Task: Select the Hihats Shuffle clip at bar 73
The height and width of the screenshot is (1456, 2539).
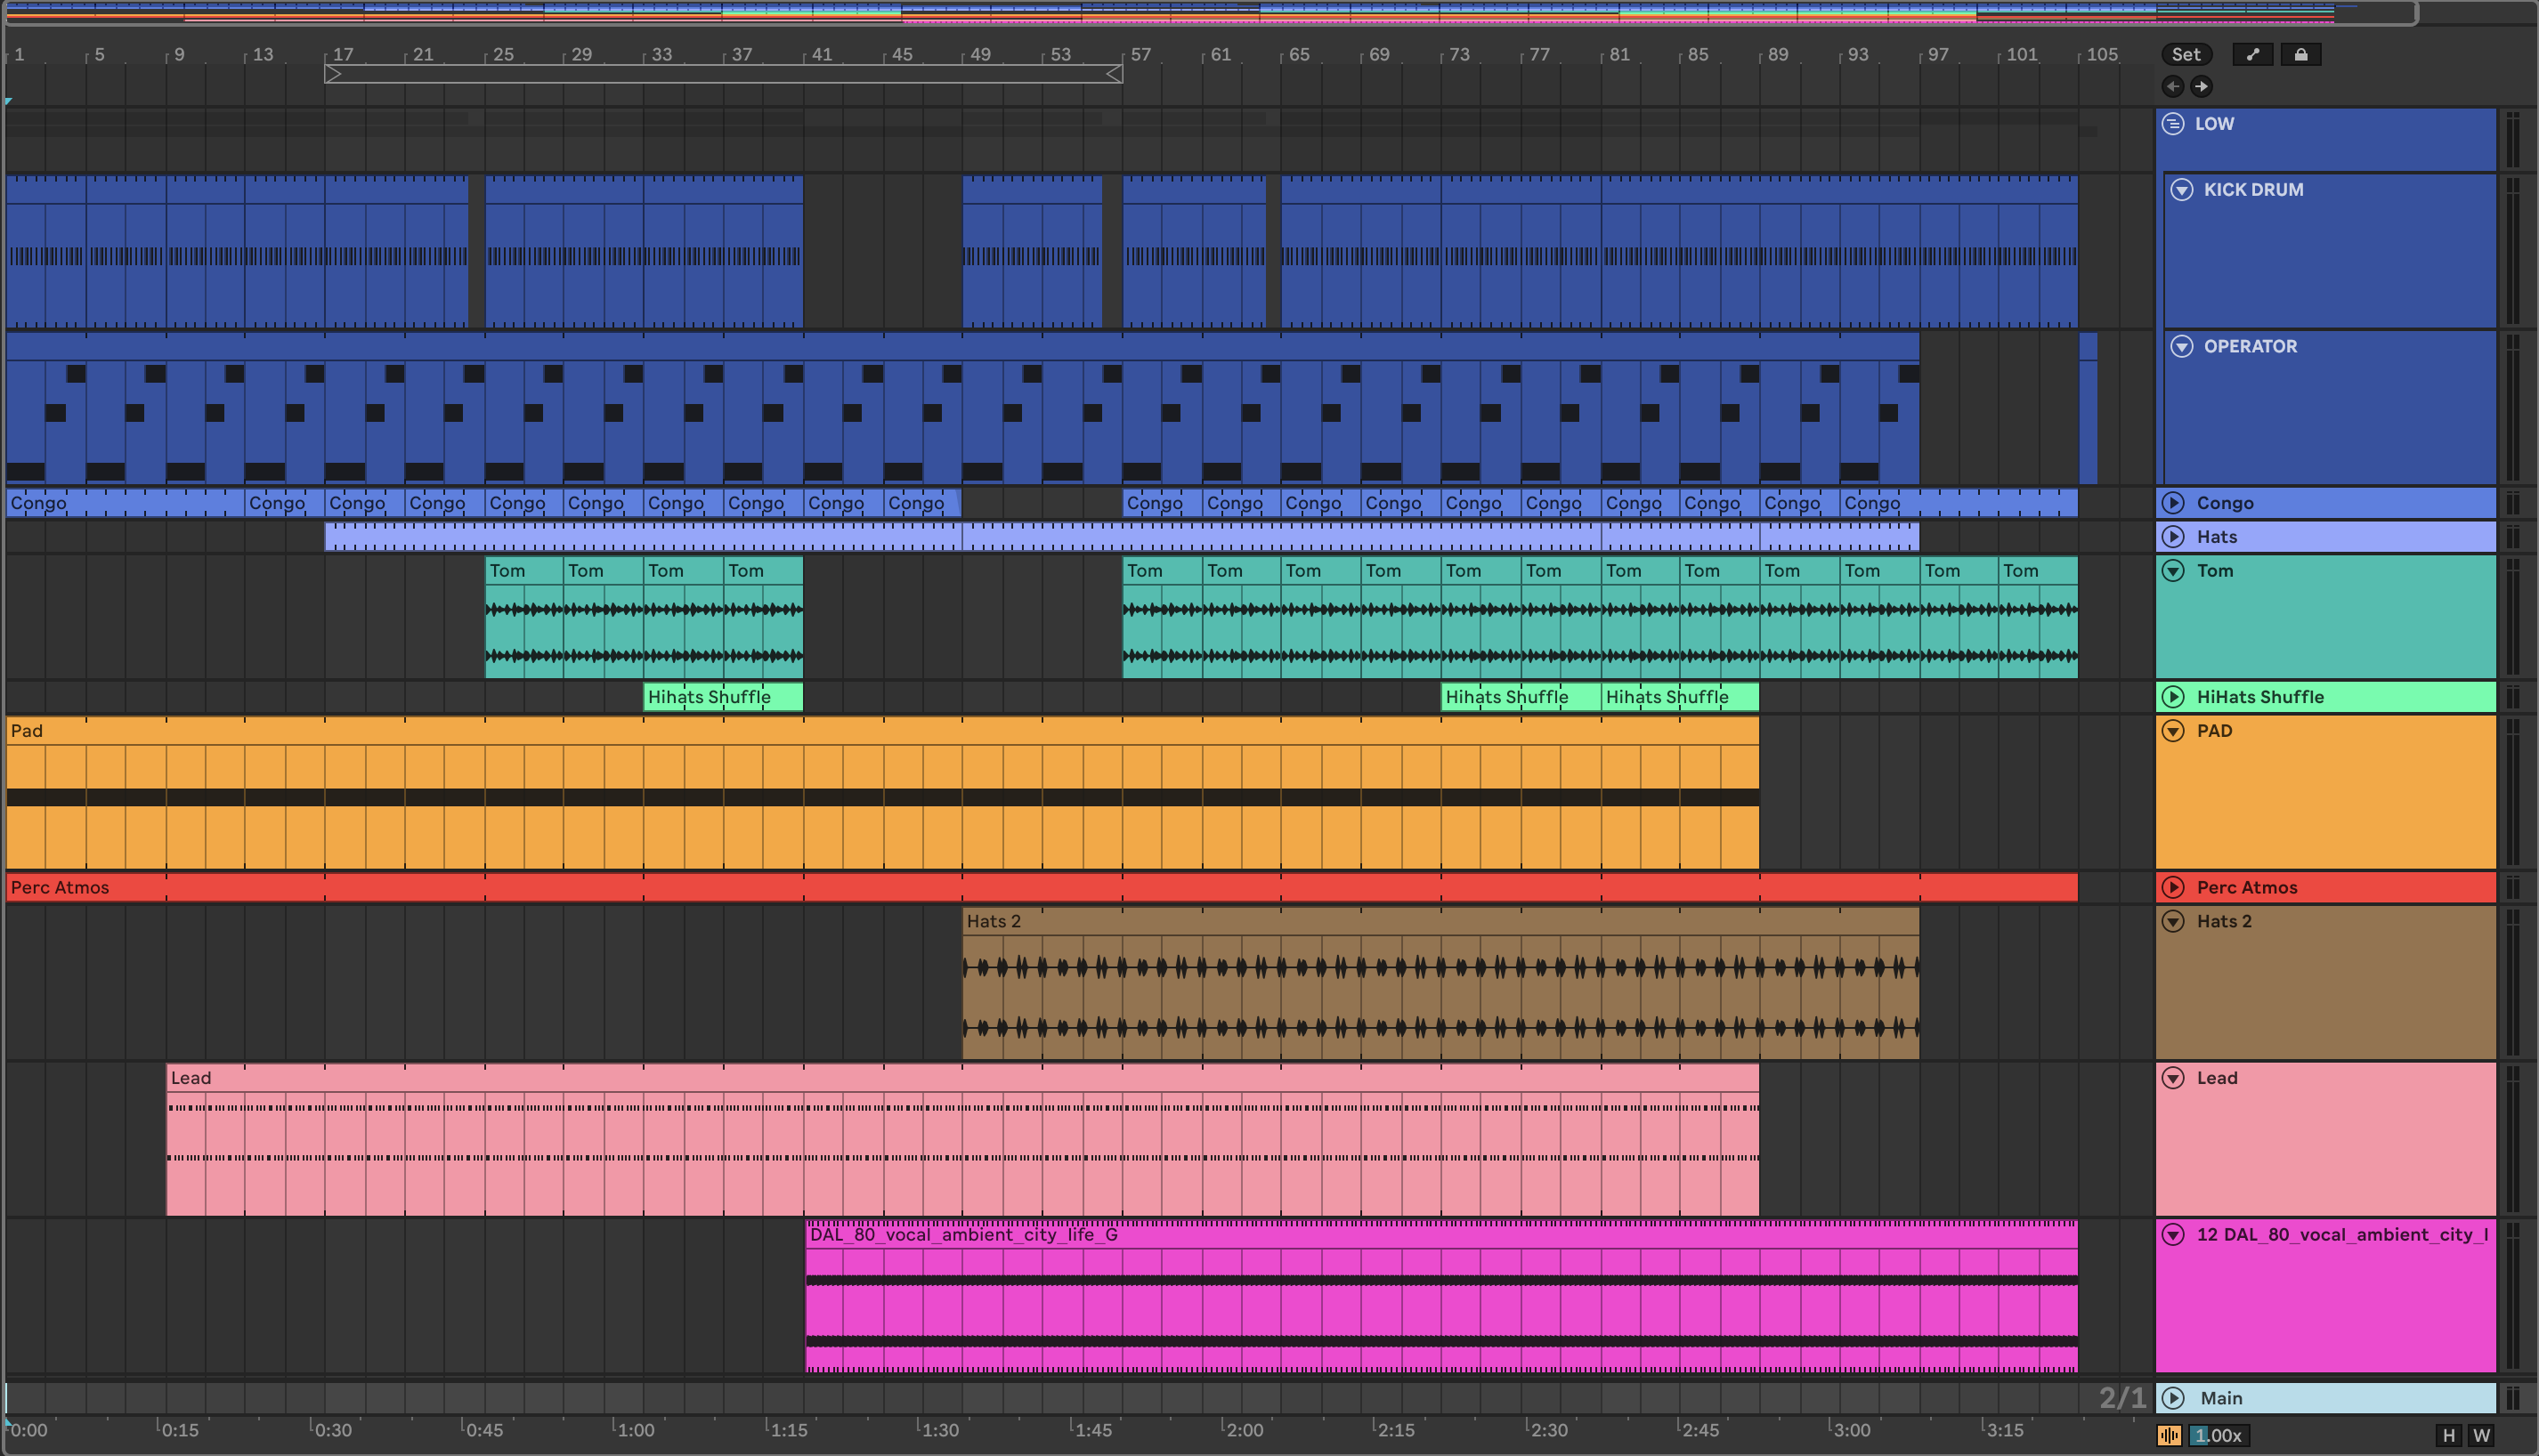Action: point(1520,697)
